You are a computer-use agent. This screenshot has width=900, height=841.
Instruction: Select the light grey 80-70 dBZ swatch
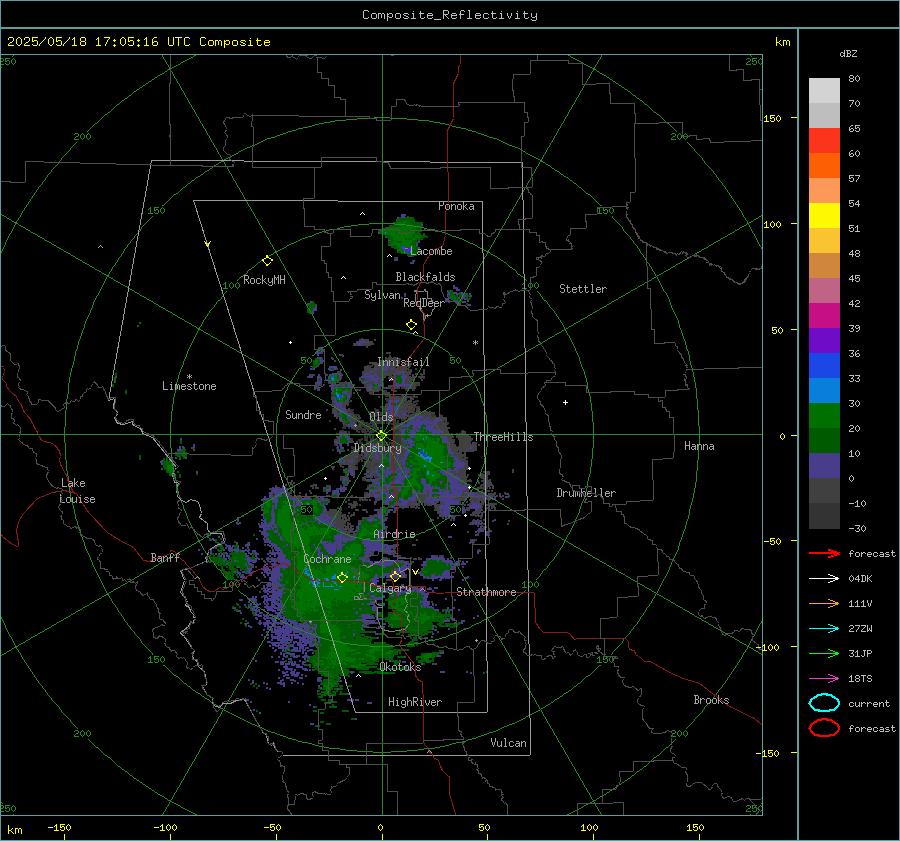(x=824, y=91)
